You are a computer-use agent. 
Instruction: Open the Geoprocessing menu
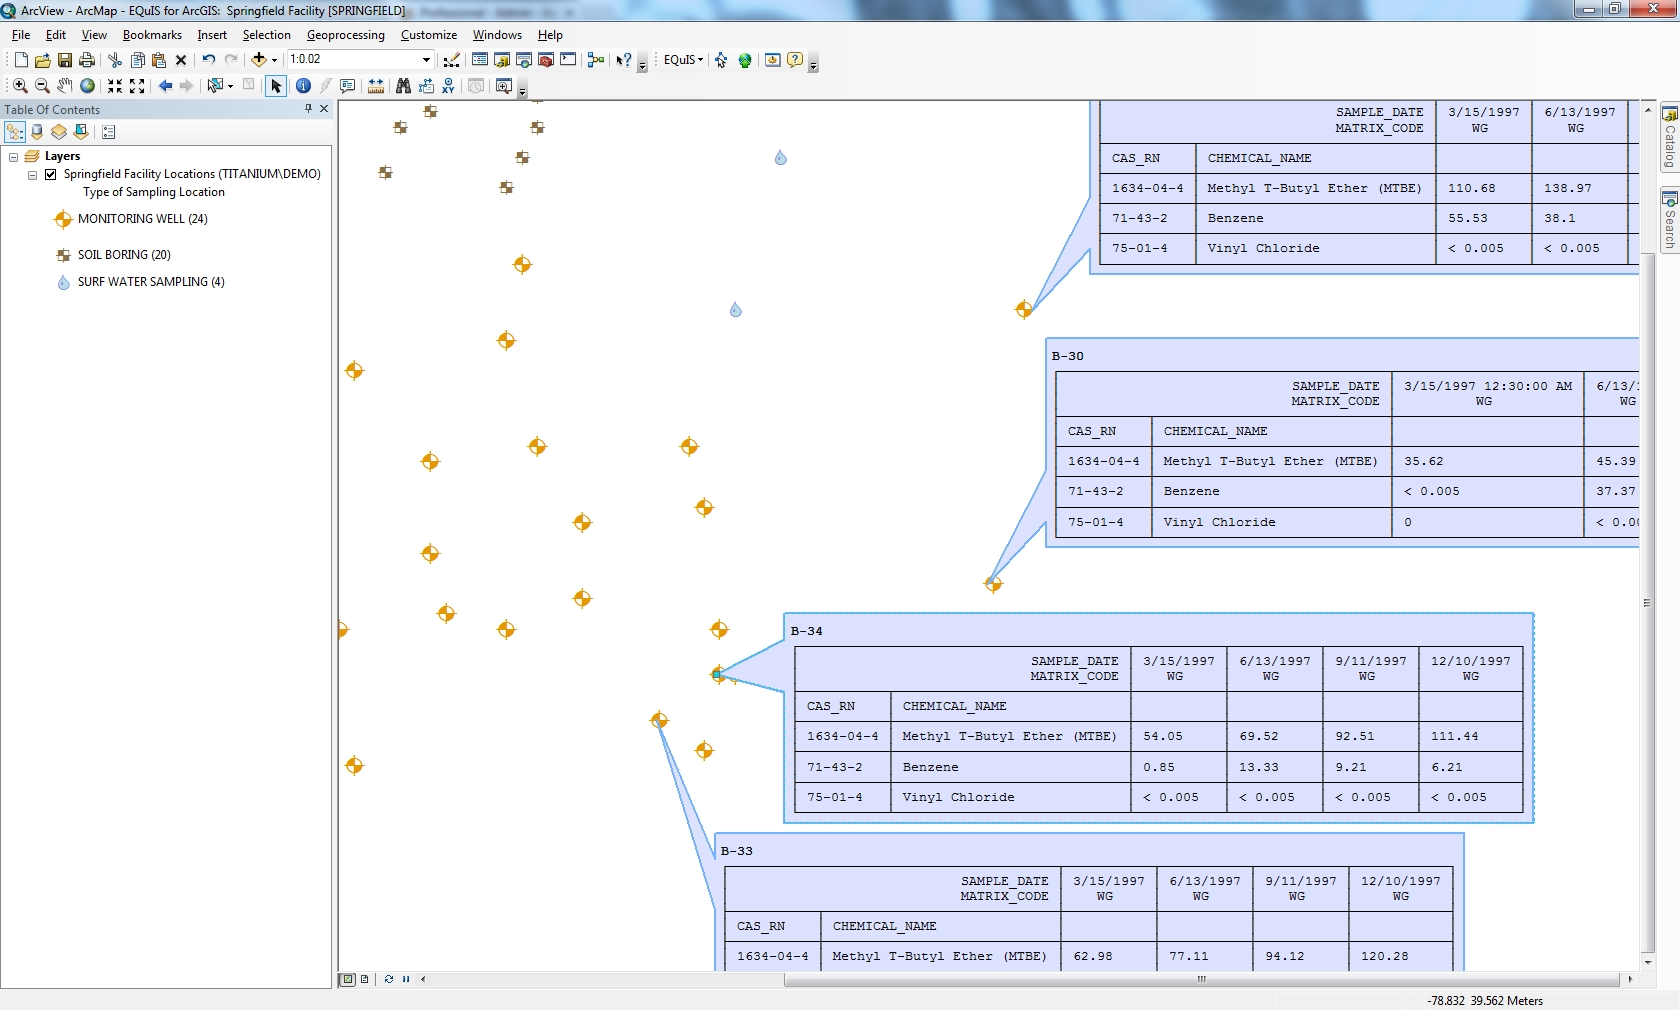pos(345,35)
